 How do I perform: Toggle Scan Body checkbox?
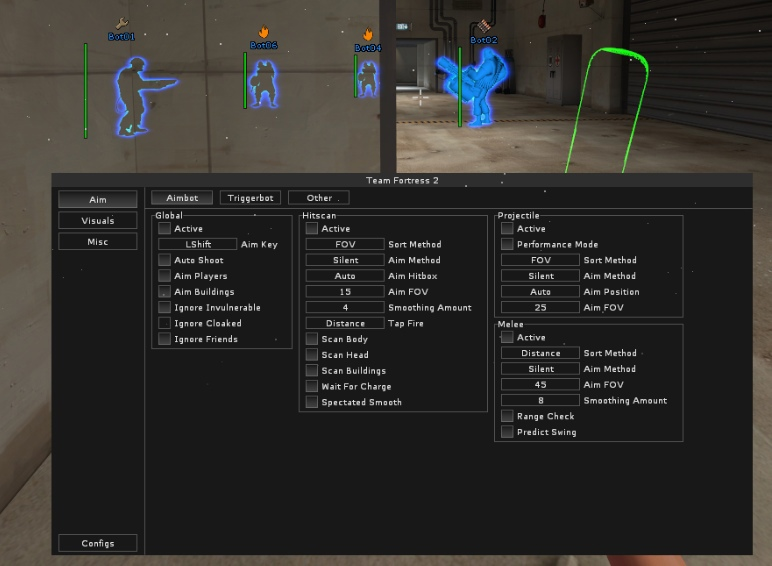pos(312,339)
